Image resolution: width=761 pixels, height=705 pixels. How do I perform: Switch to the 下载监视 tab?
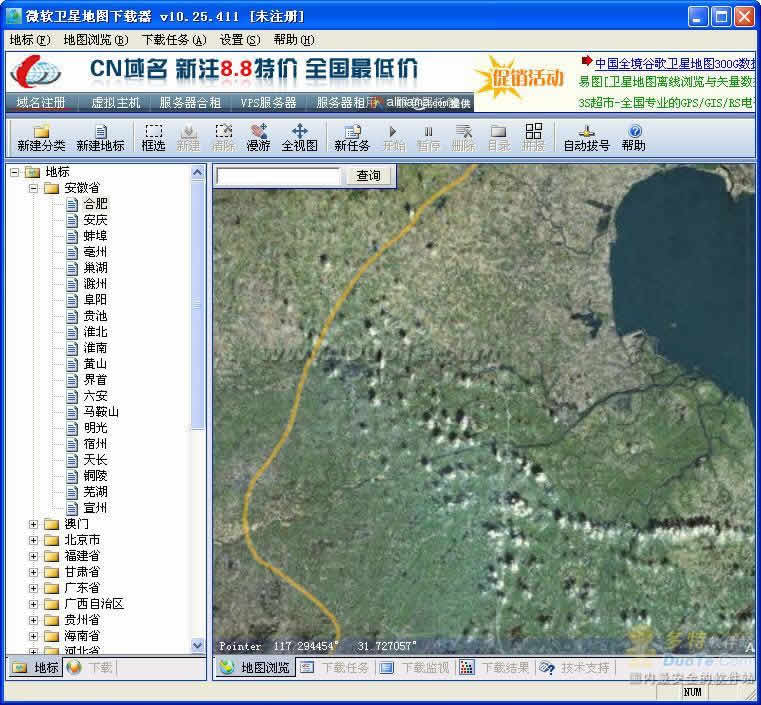click(414, 668)
